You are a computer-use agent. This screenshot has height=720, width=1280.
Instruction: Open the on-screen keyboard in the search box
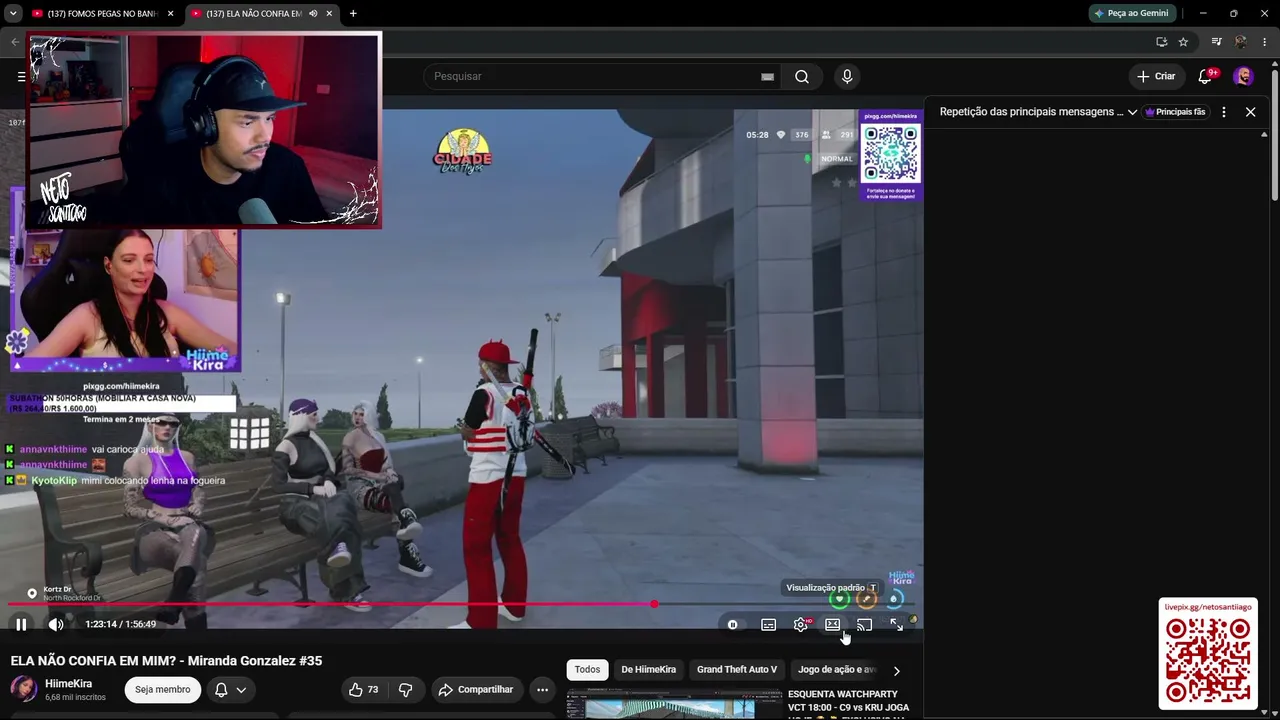(767, 76)
